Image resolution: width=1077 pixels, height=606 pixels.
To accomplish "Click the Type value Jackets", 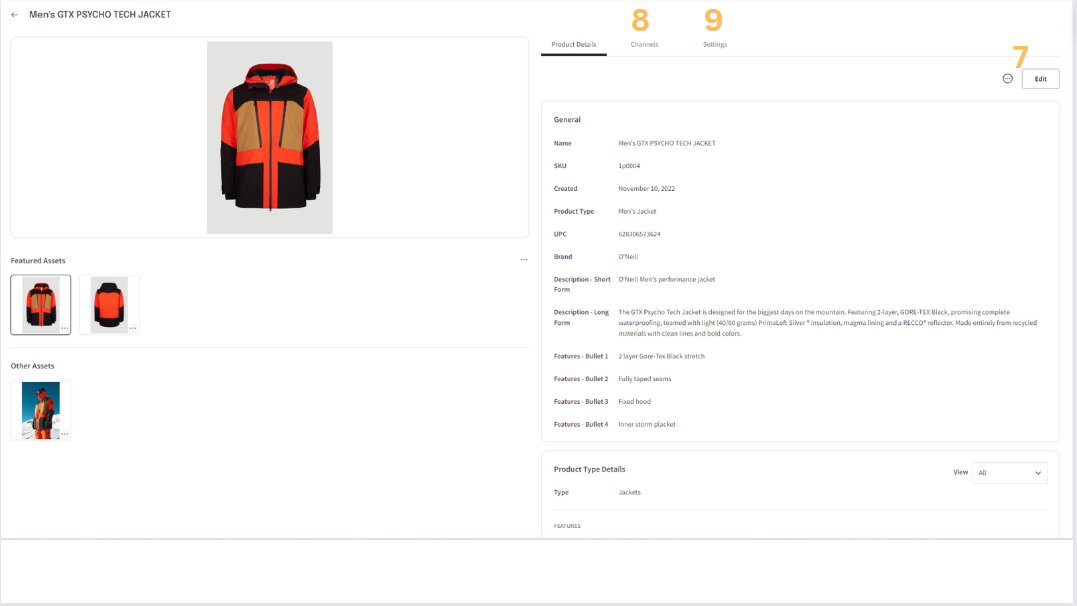I will [630, 493].
